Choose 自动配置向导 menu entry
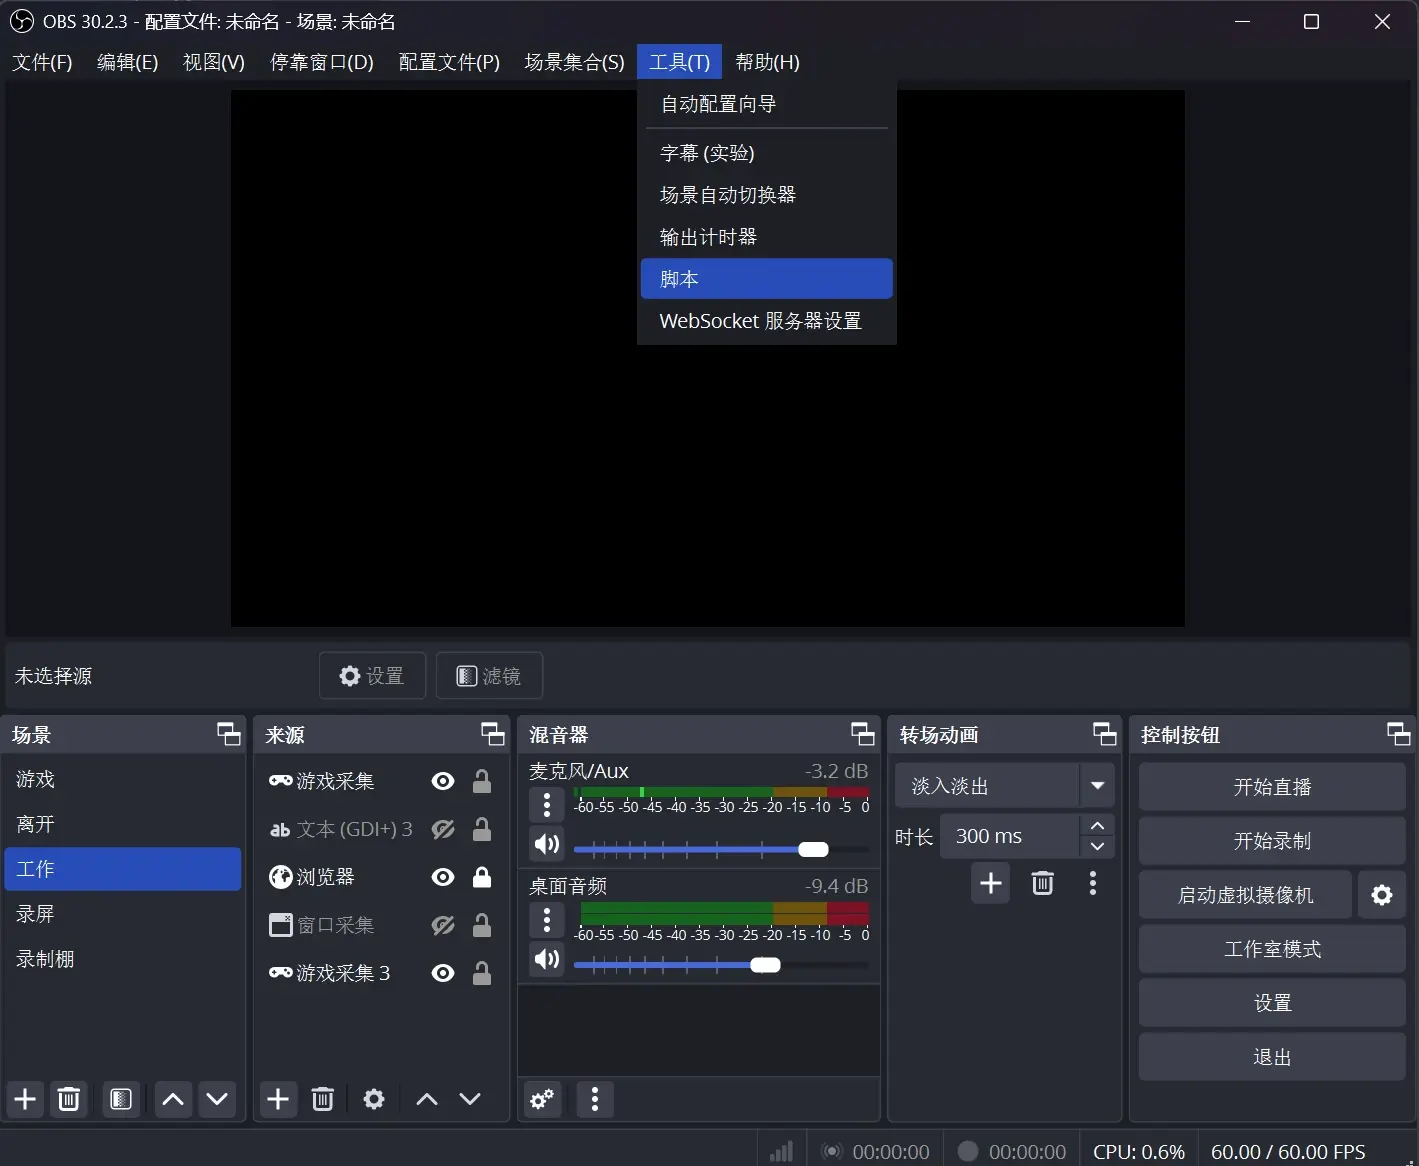The width and height of the screenshot is (1419, 1166). point(766,104)
